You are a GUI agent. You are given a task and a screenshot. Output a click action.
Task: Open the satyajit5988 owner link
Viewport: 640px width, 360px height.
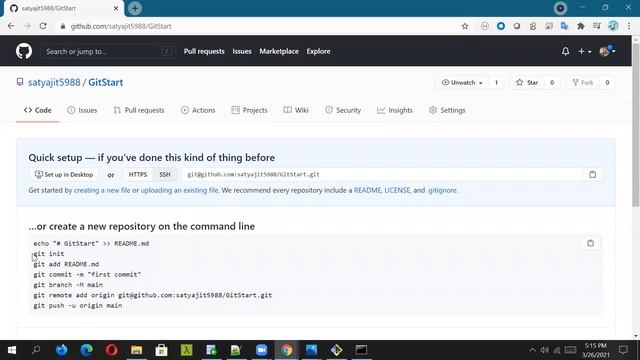click(x=54, y=82)
